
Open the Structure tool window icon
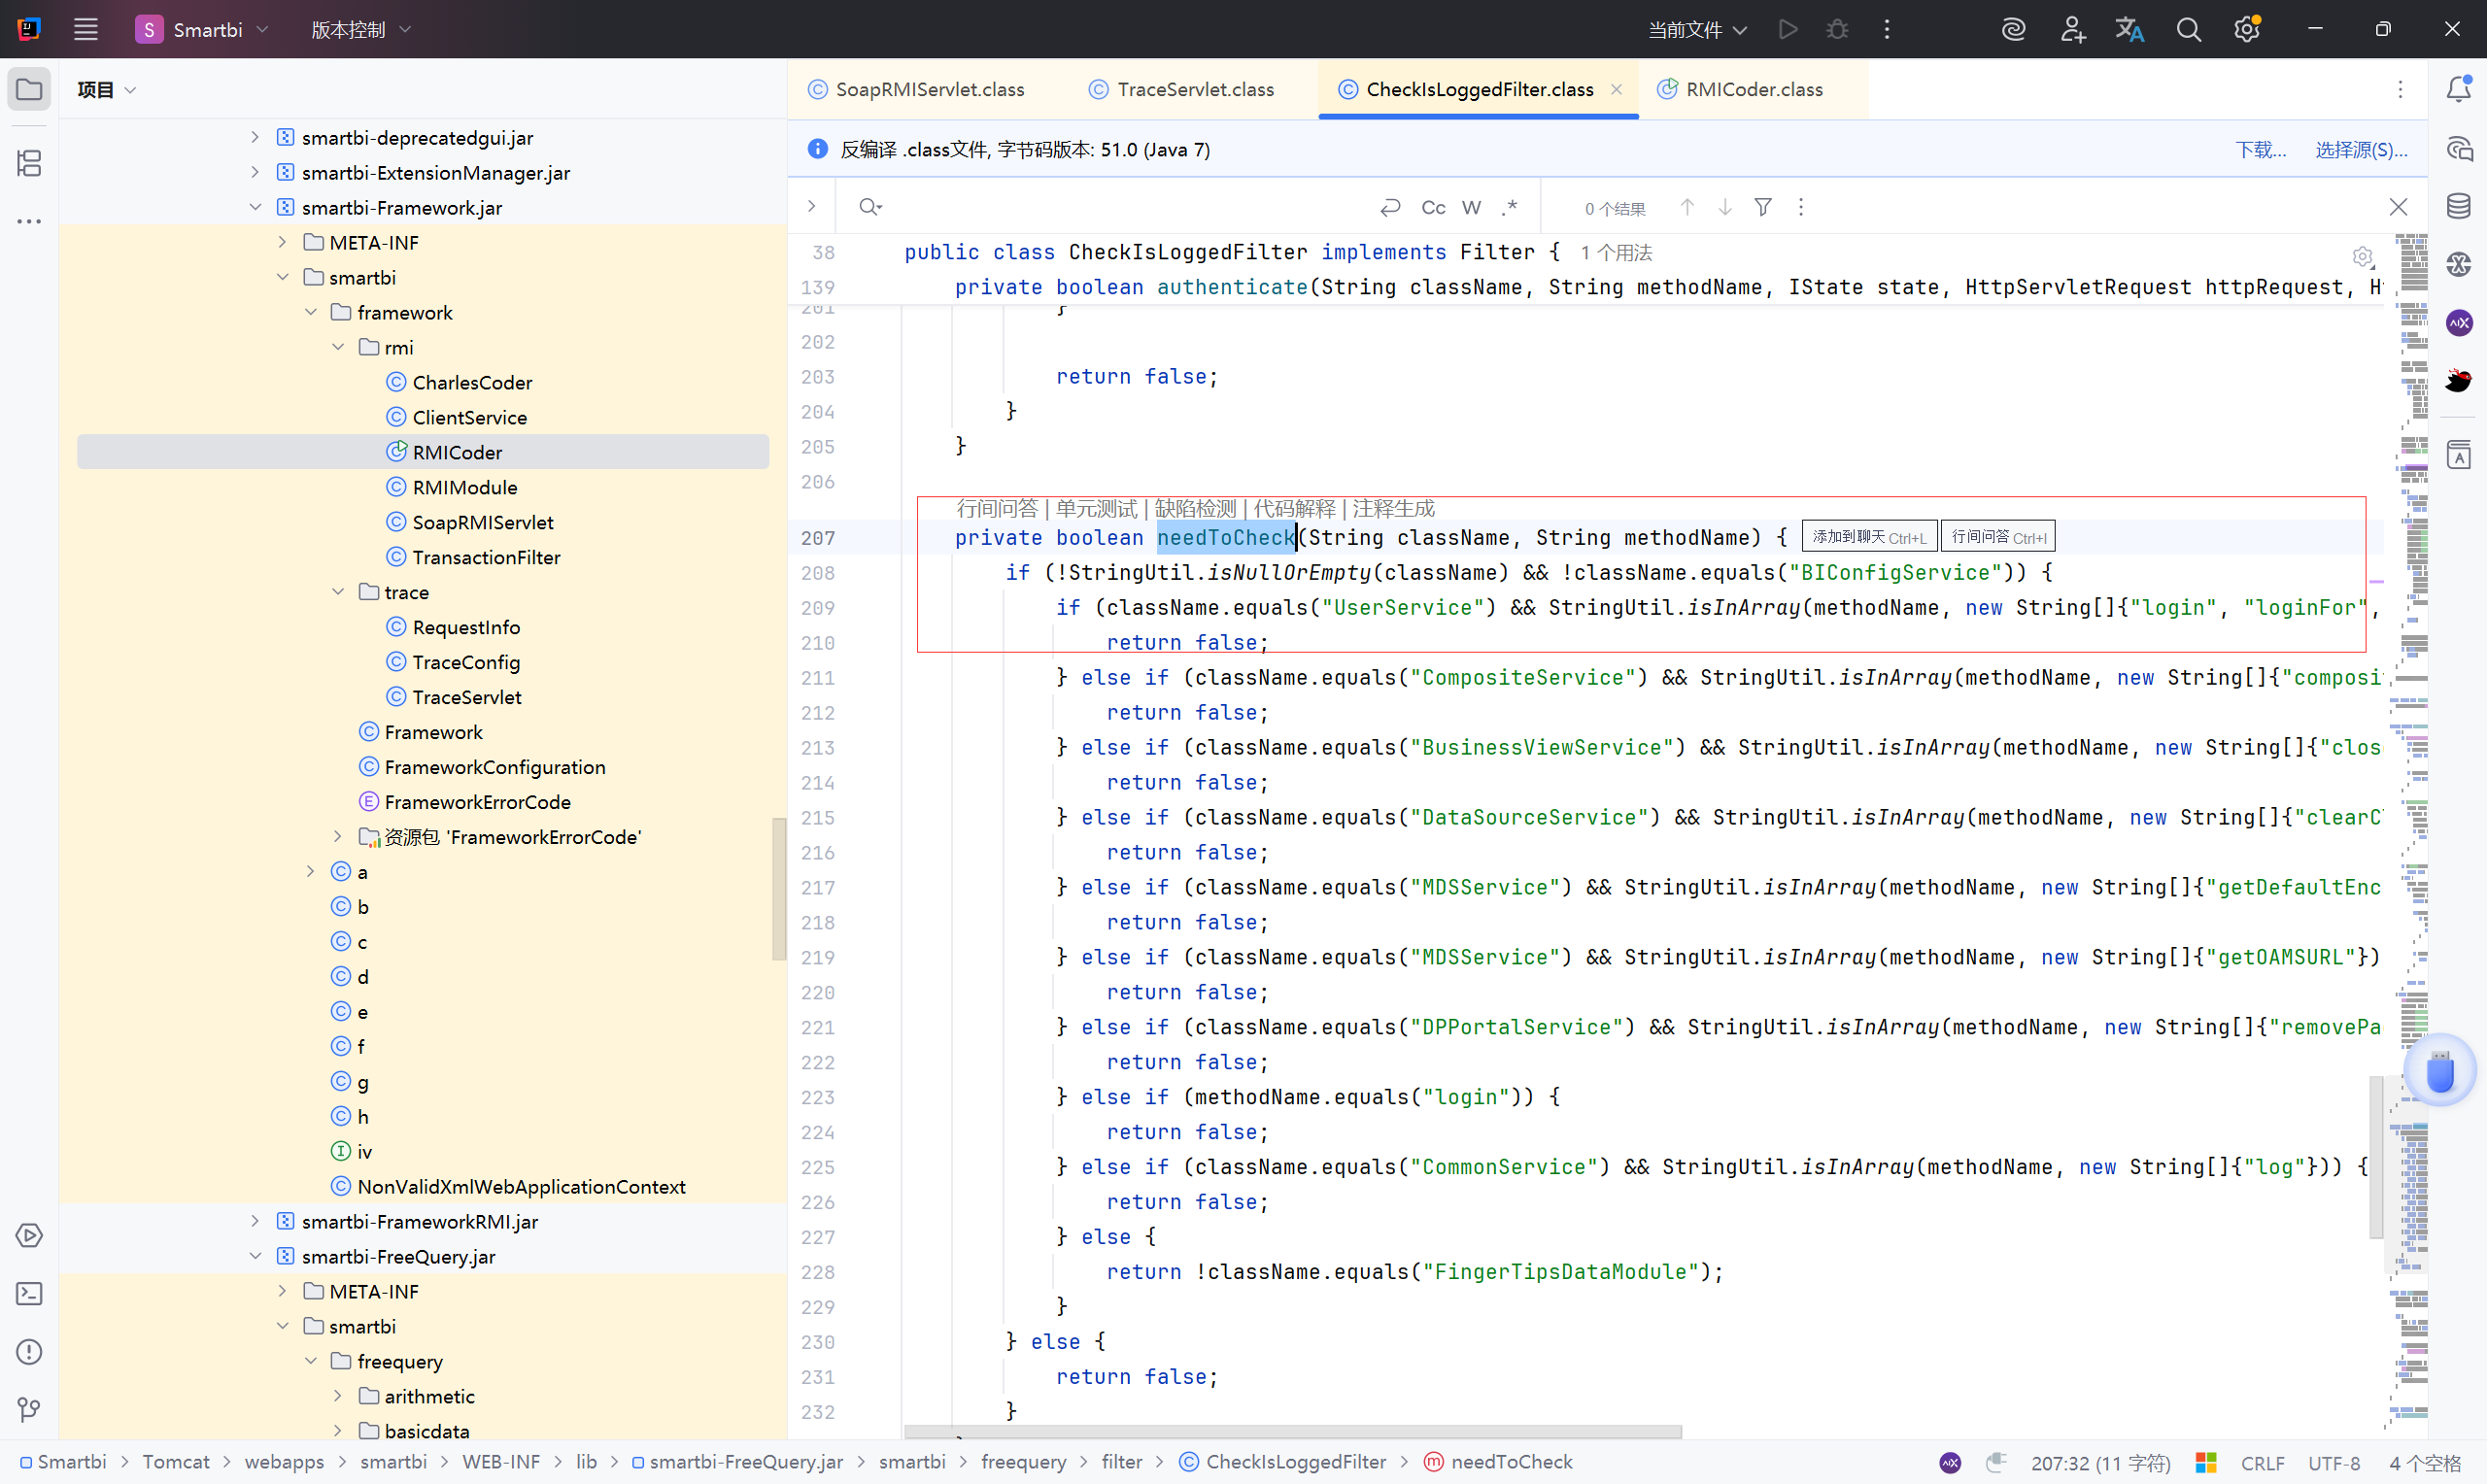tap(29, 163)
